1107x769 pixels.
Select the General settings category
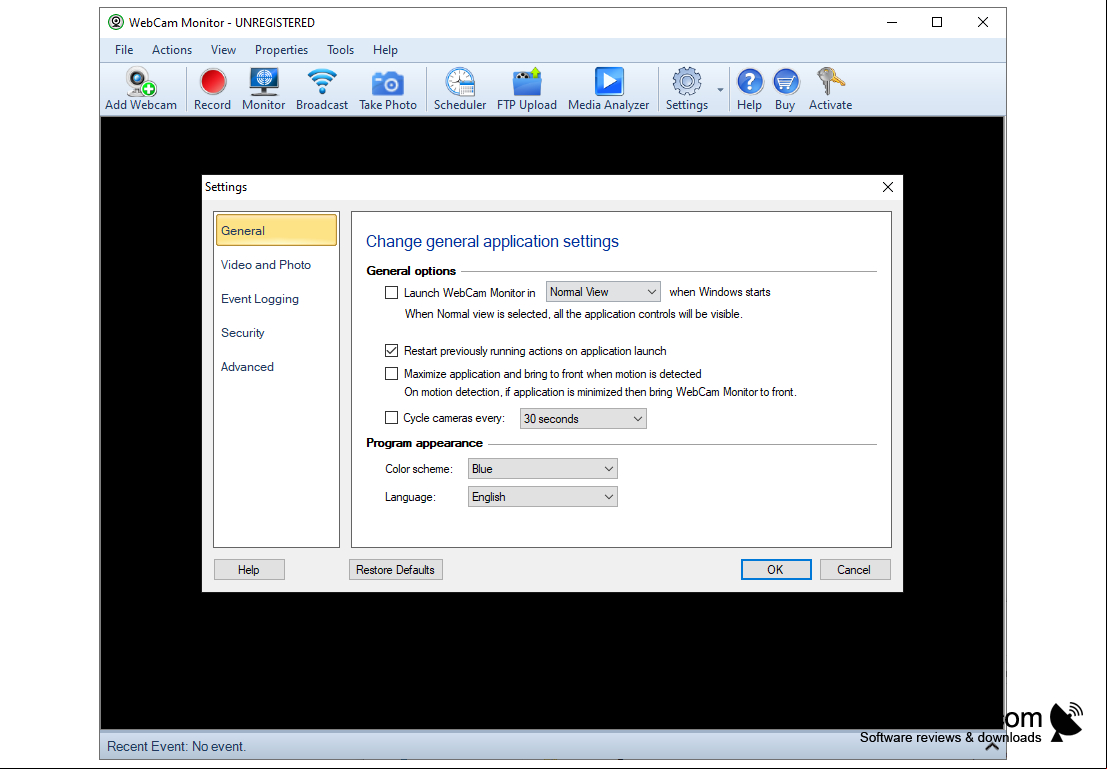(x=276, y=230)
